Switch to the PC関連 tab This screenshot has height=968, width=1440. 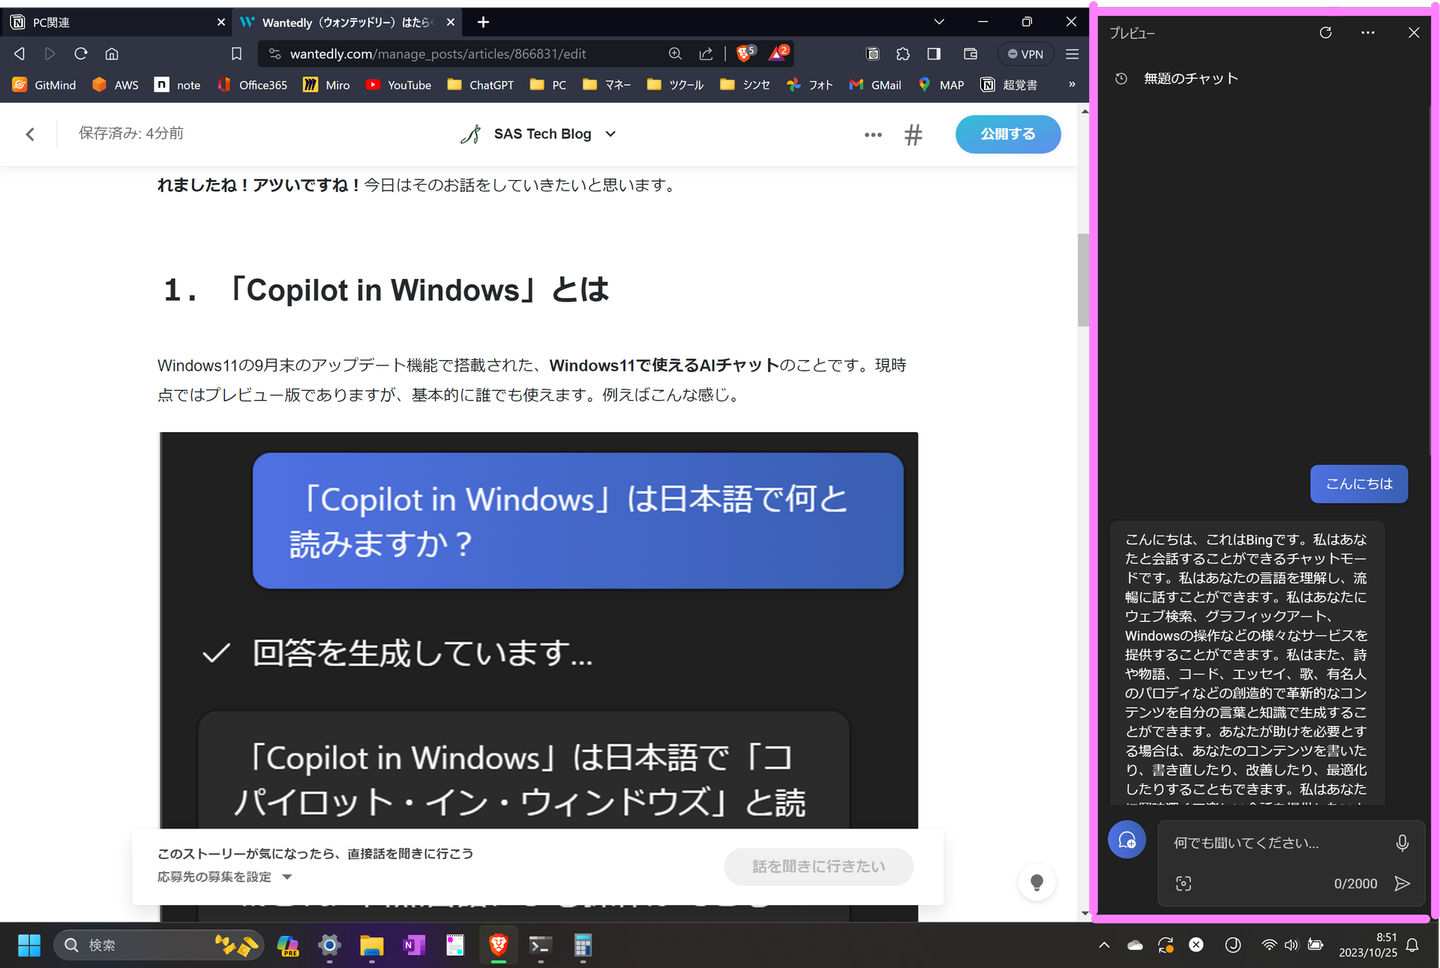117,22
